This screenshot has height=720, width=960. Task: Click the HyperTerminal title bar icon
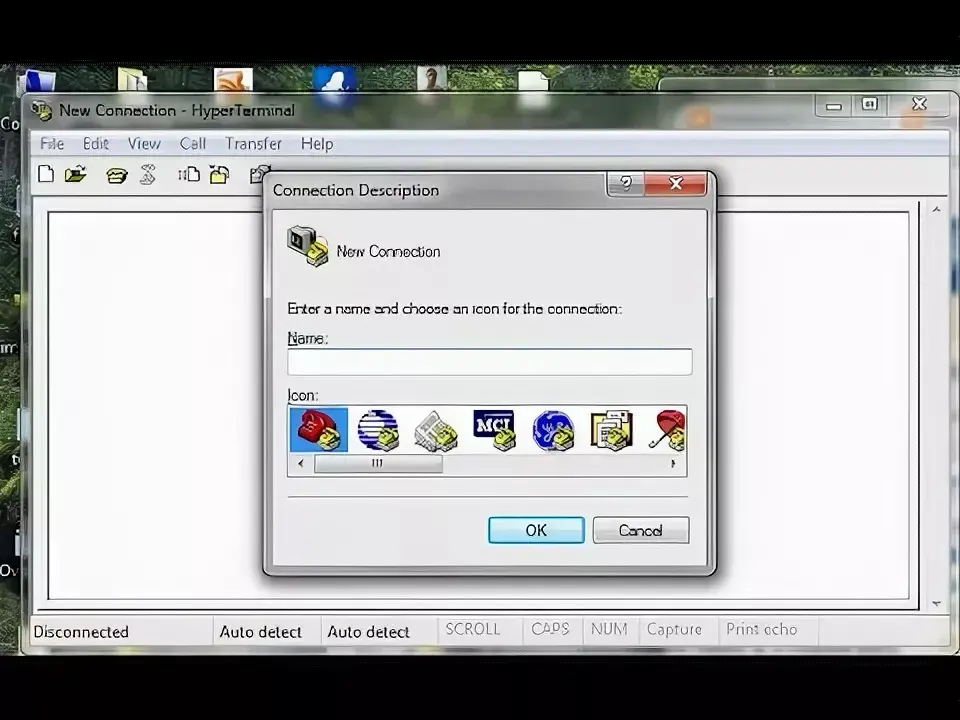coord(42,110)
